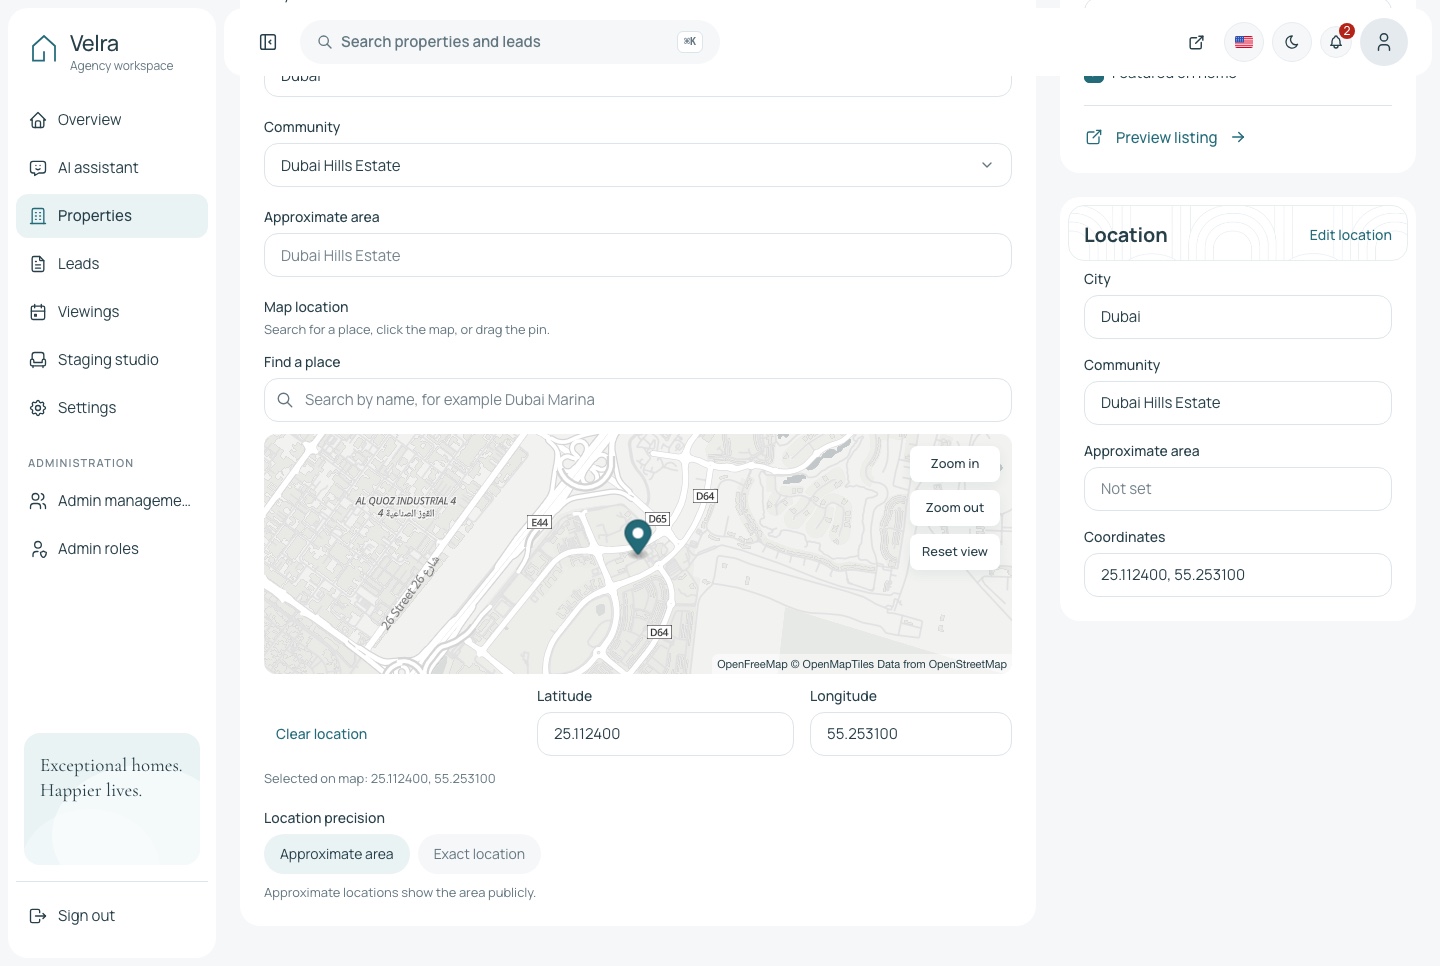This screenshot has height=966, width=1440.
Task: Toggle dark mode moon icon
Action: click(1292, 42)
